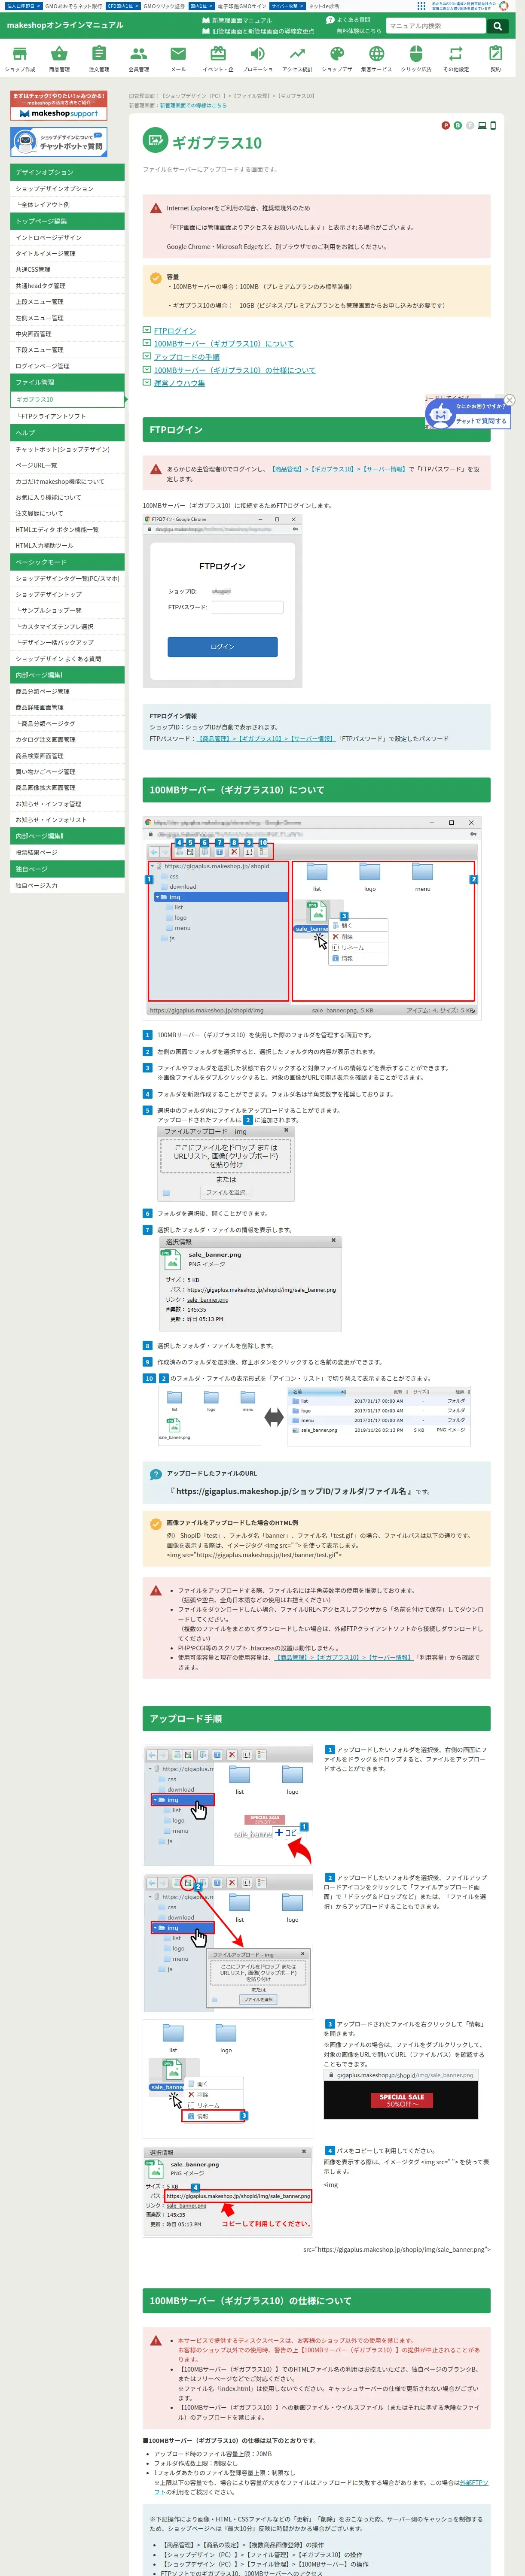Click the green B plan badge
The image size is (525, 2576).
pyautogui.click(x=457, y=126)
